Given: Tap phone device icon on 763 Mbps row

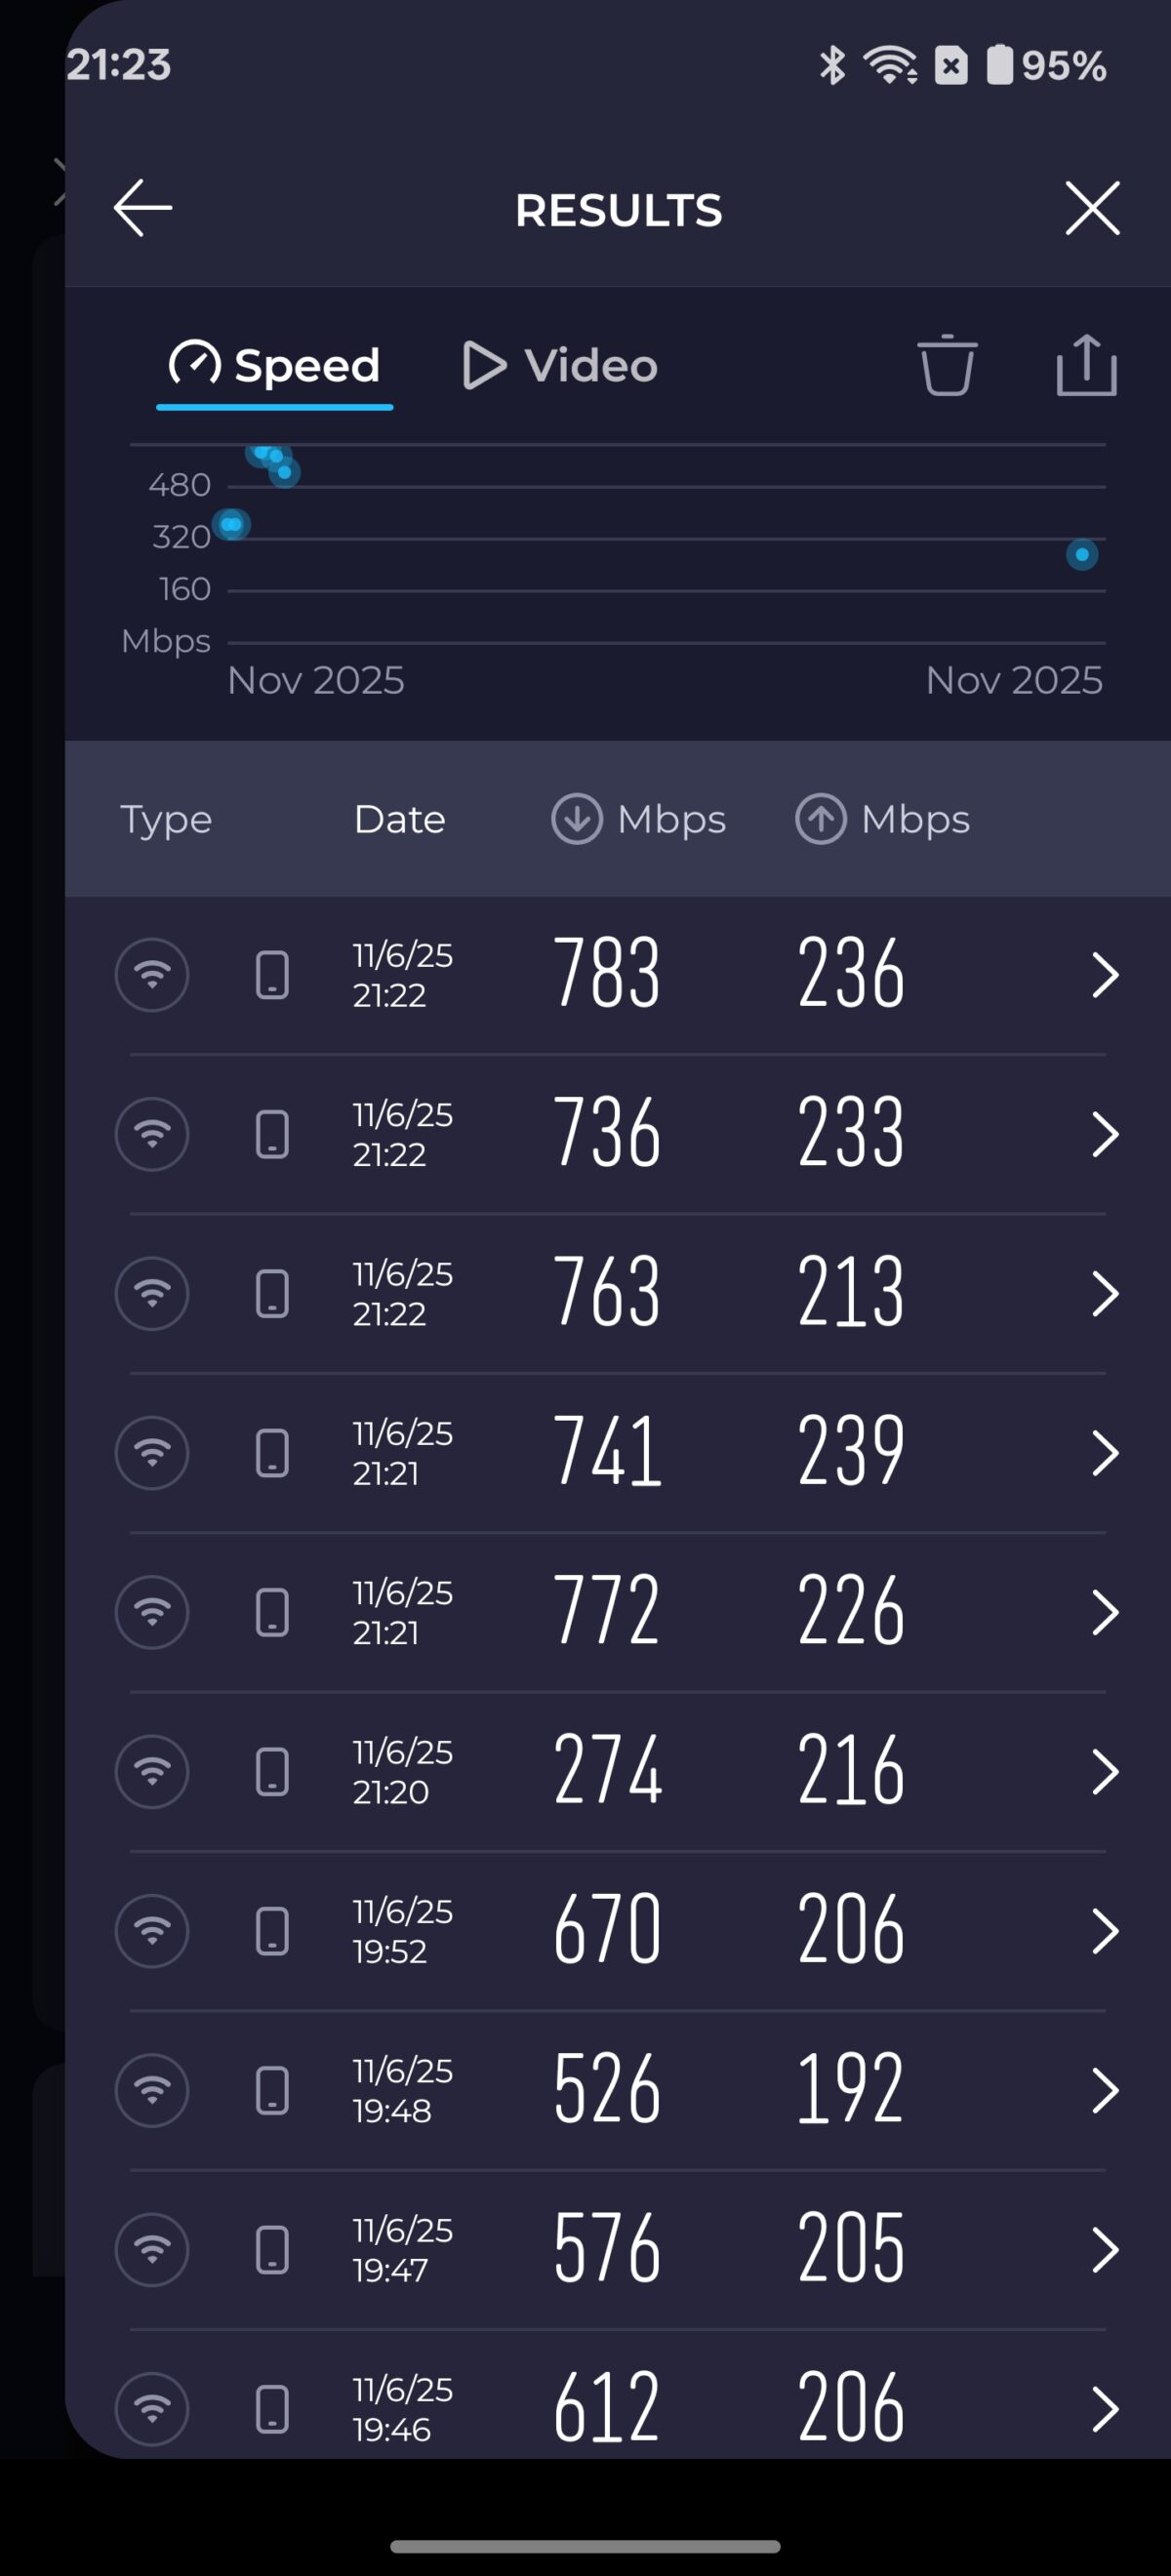Looking at the screenshot, I should coord(272,1293).
